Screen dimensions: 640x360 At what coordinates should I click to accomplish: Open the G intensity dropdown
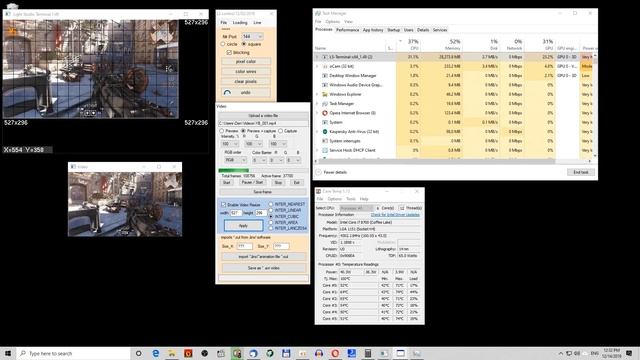click(x=253, y=144)
